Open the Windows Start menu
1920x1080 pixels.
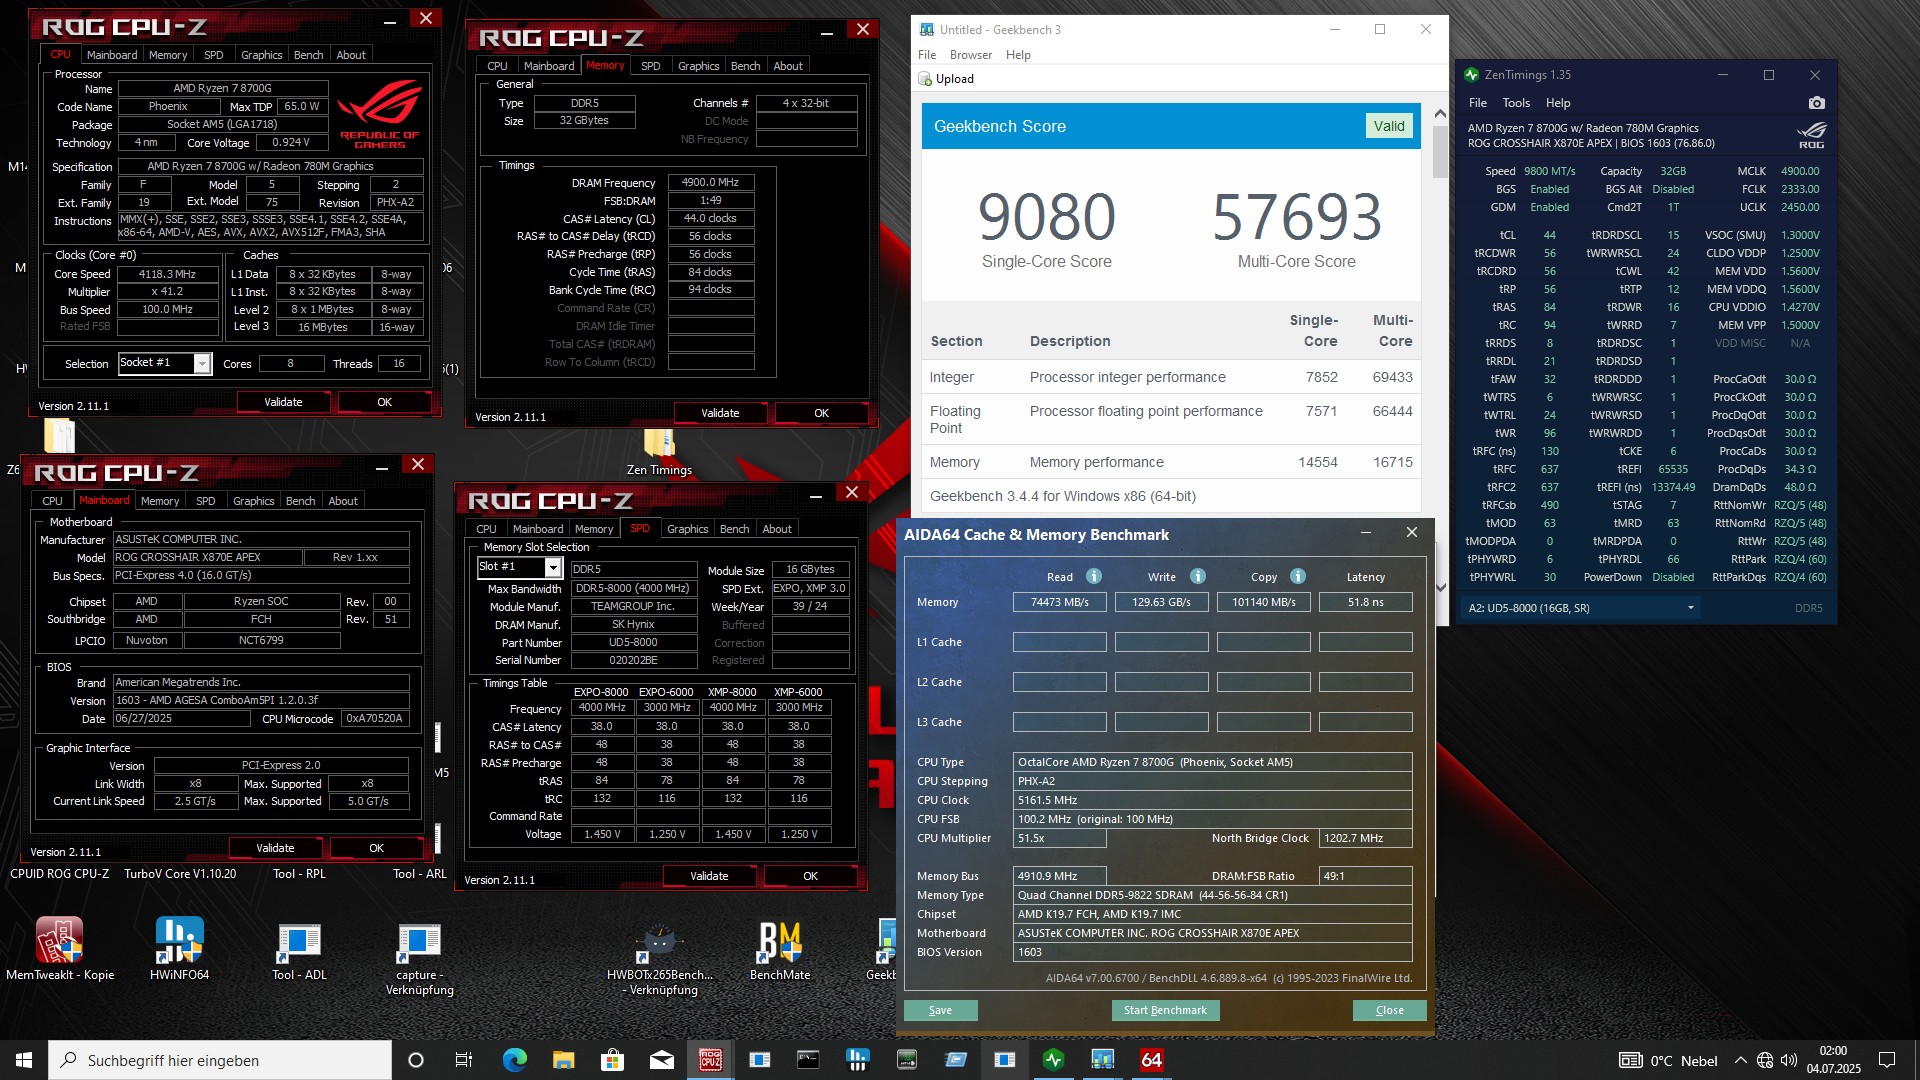(24, 1060)
